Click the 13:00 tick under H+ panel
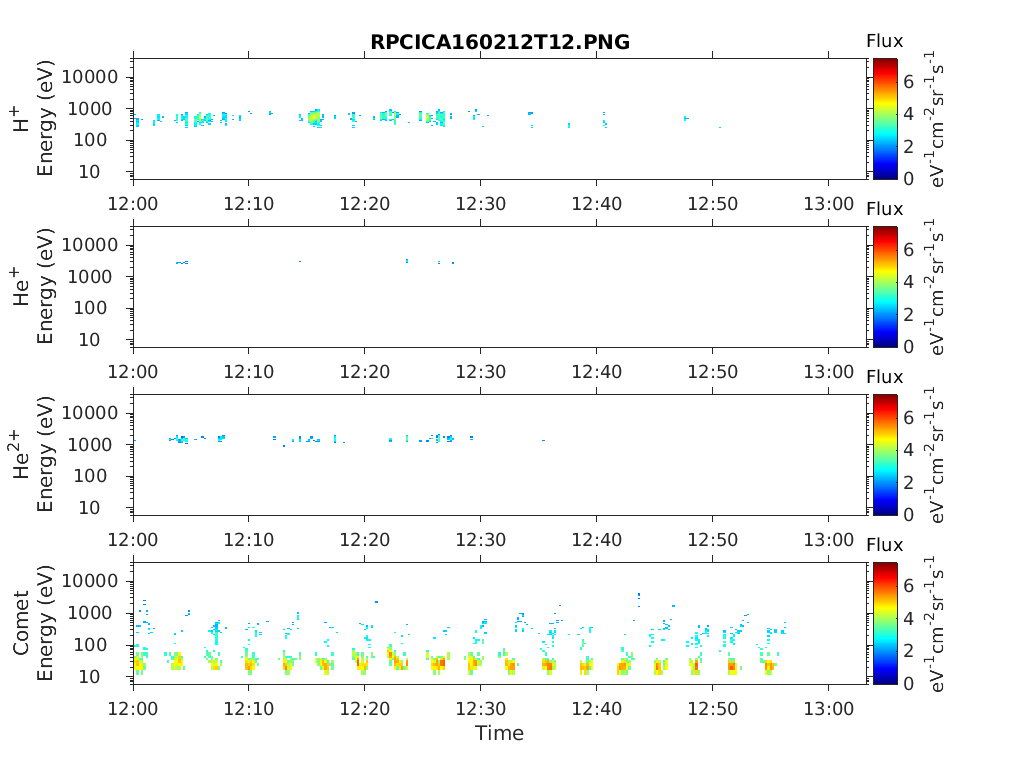1024x768 pixels. [x=829, y=204]
